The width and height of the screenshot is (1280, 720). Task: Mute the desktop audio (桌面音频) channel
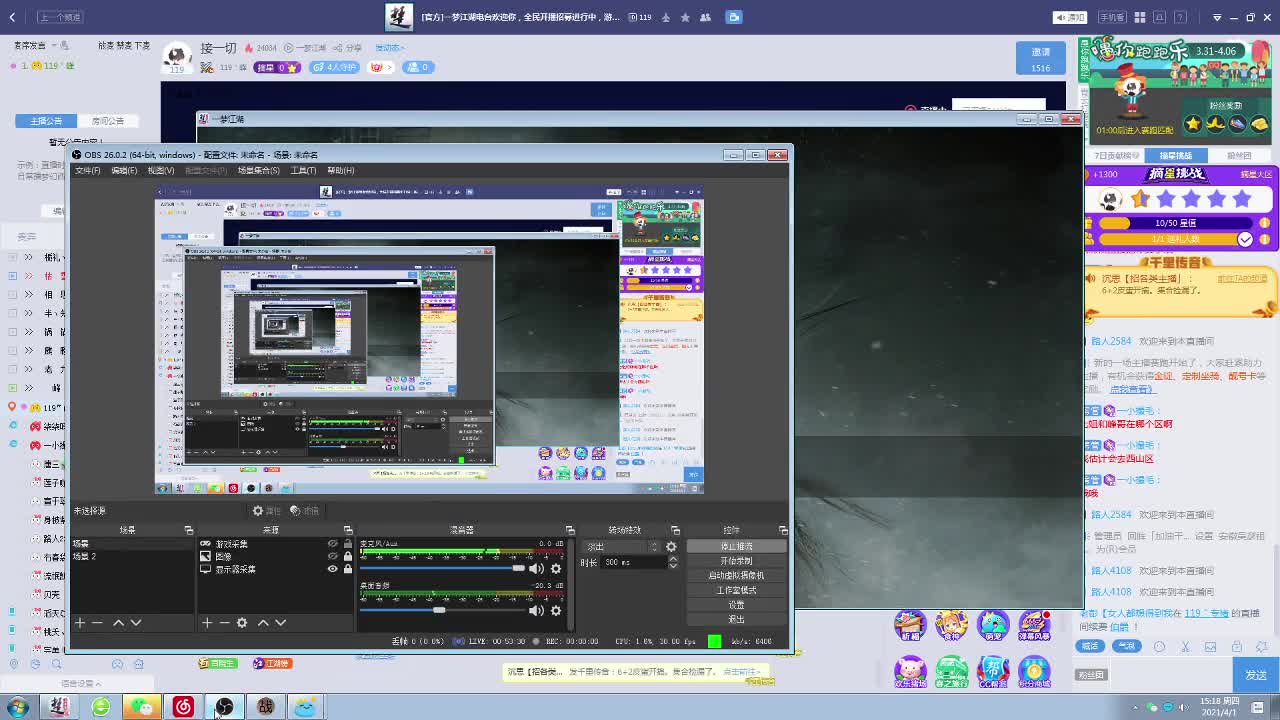tap(537, 610)
